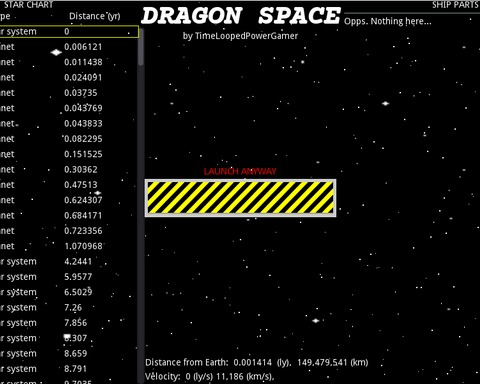480x384 pixels.
Task: Click the DRAGON SPACE title
Action: 241,16
